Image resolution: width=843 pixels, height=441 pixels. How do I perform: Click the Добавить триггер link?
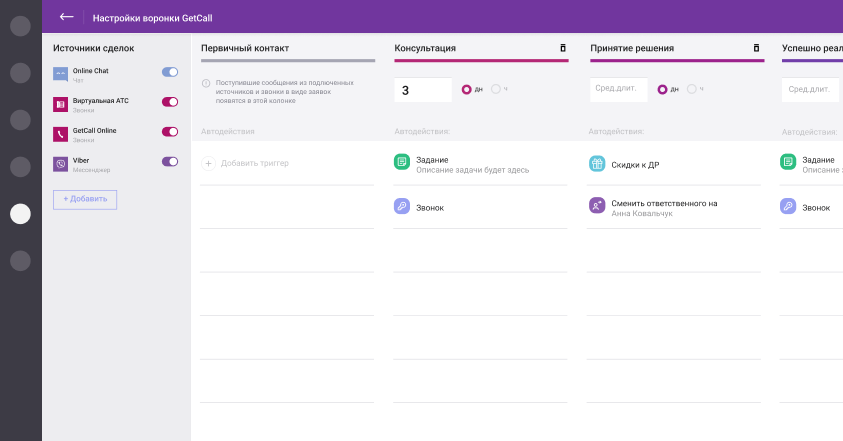point(254,163)
